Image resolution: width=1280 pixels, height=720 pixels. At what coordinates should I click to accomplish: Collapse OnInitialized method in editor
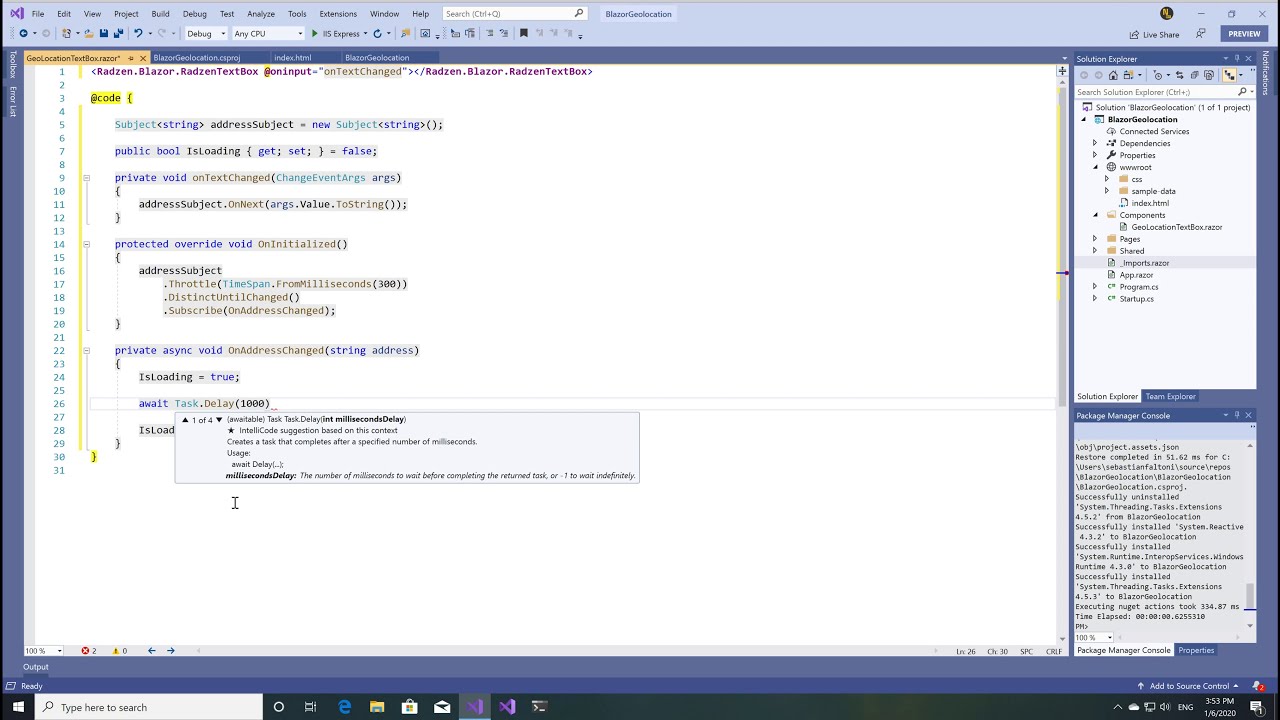coord(86,244)
